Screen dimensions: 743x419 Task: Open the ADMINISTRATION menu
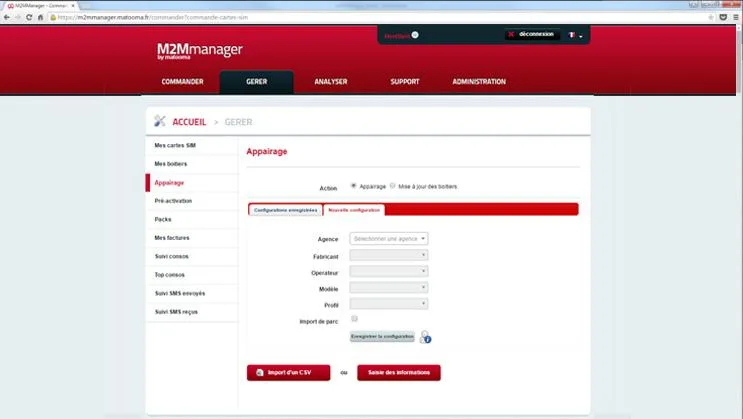click(479, 82)
